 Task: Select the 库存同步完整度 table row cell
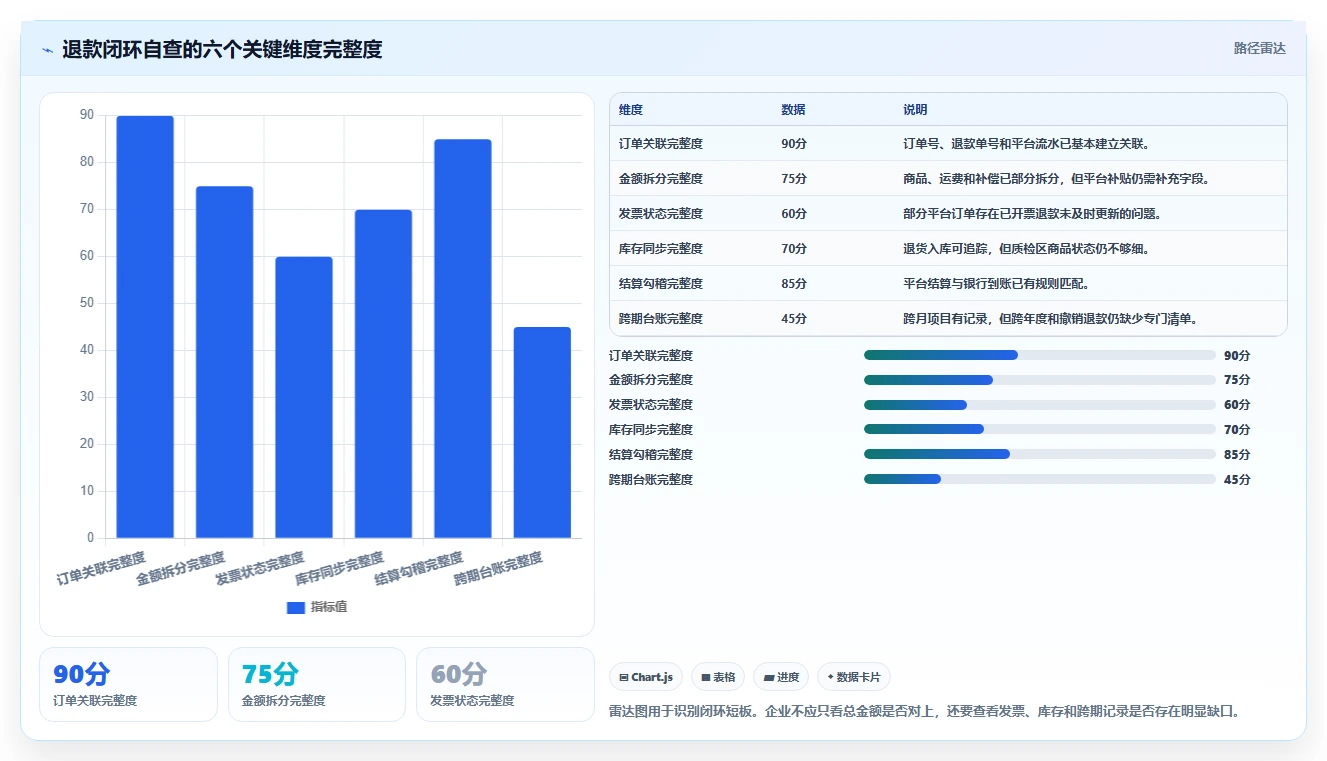pyautogui.click(x=661, y=249)
